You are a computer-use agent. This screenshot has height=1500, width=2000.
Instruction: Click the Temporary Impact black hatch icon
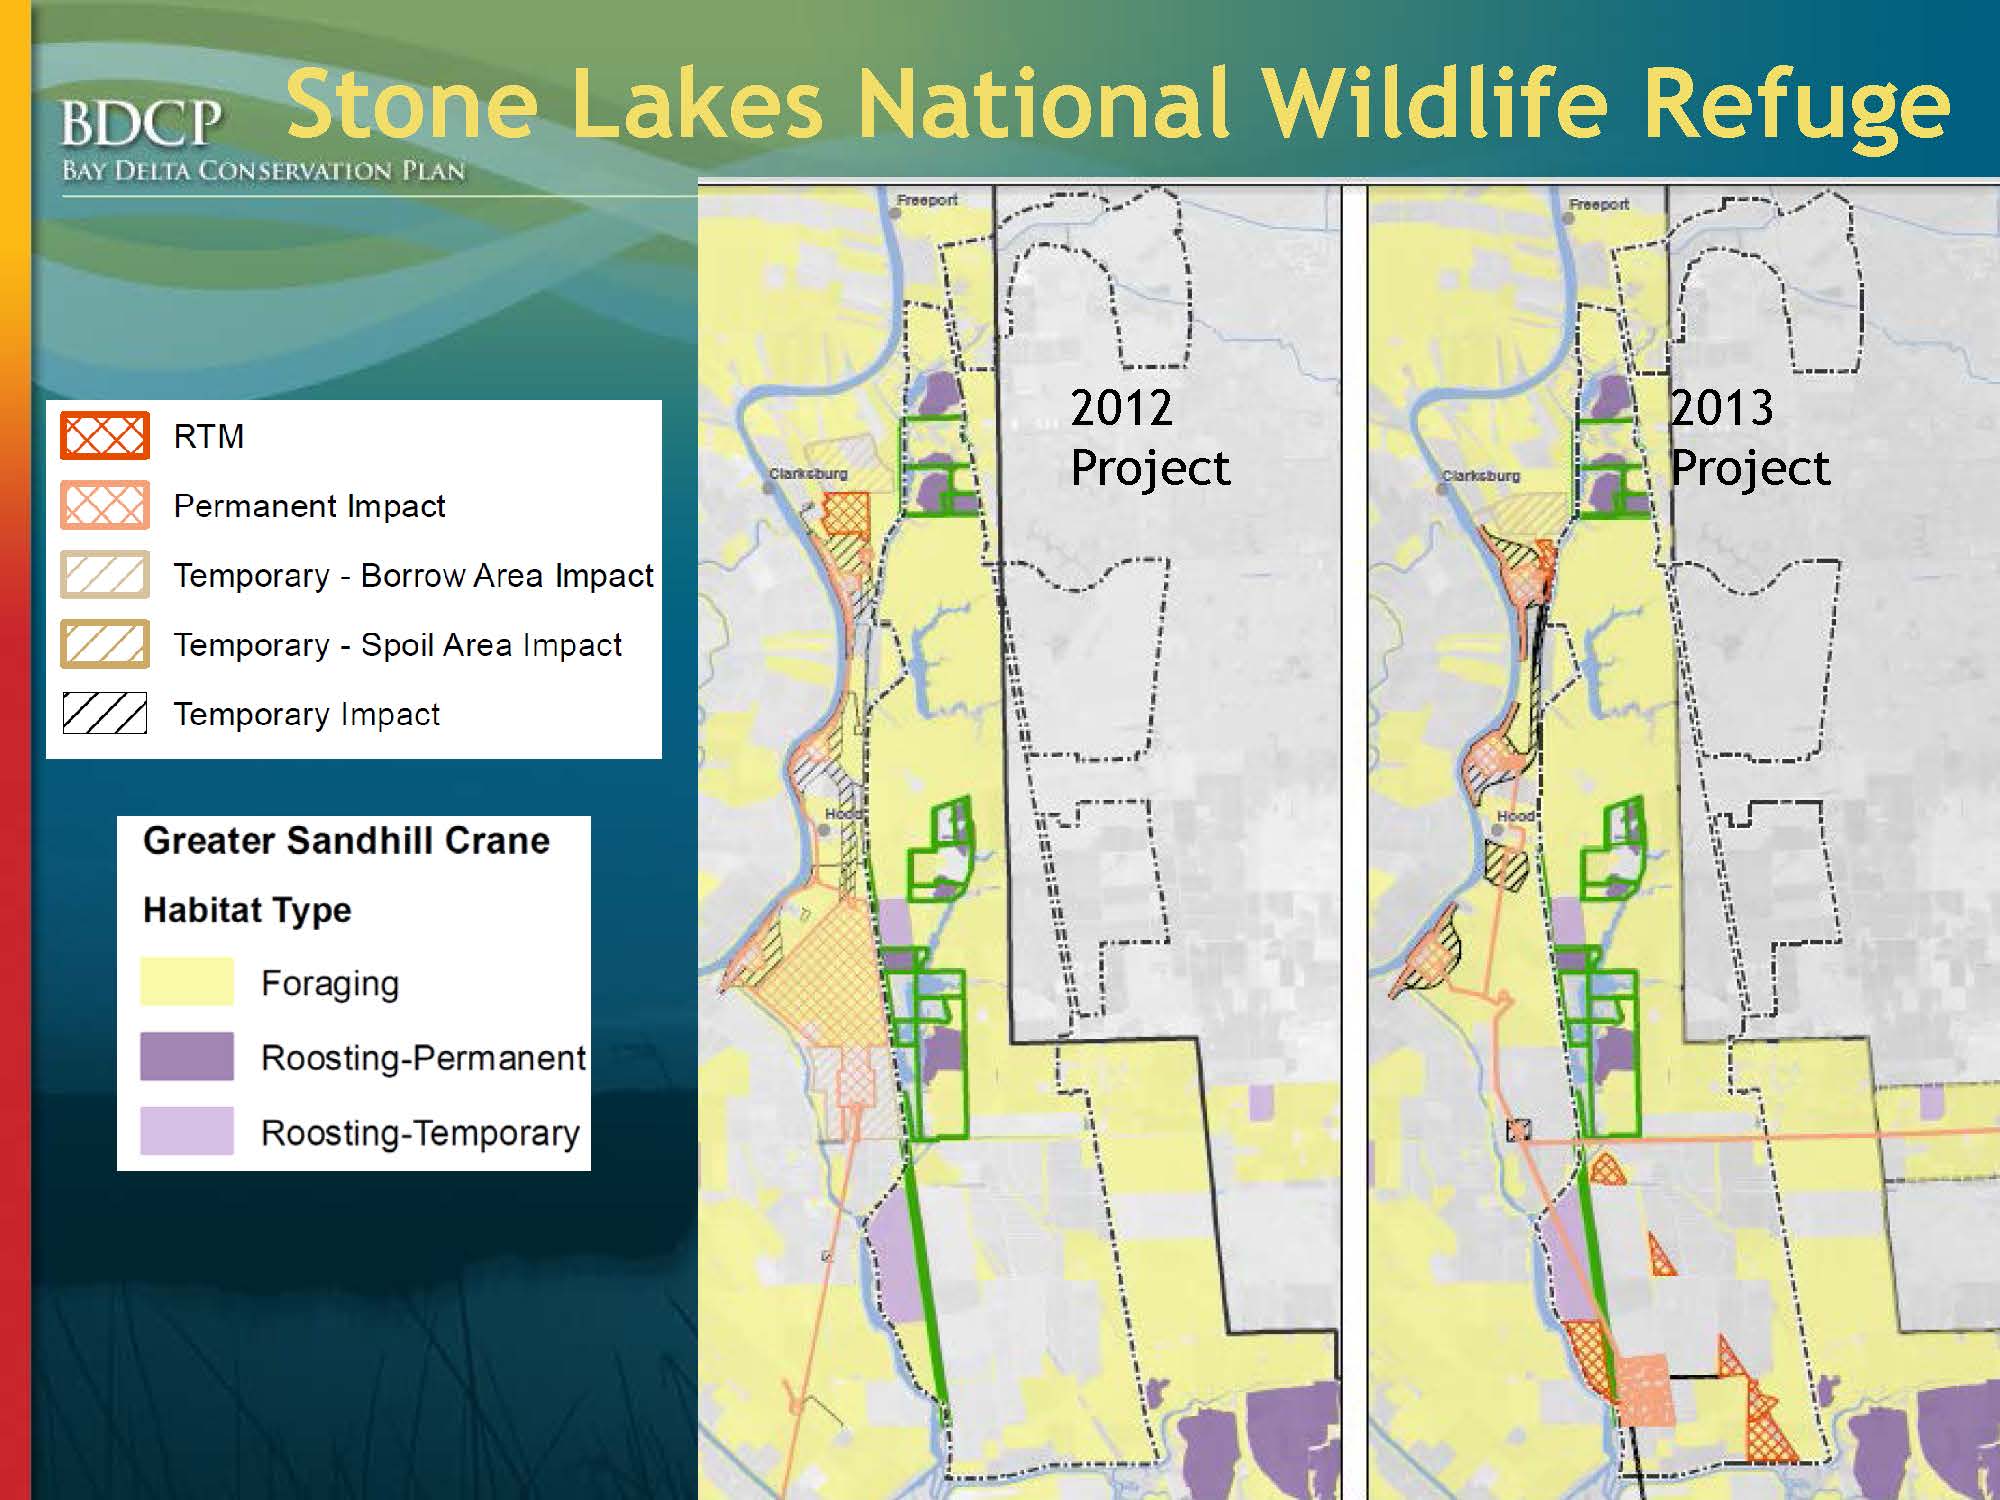pos(105,713)
